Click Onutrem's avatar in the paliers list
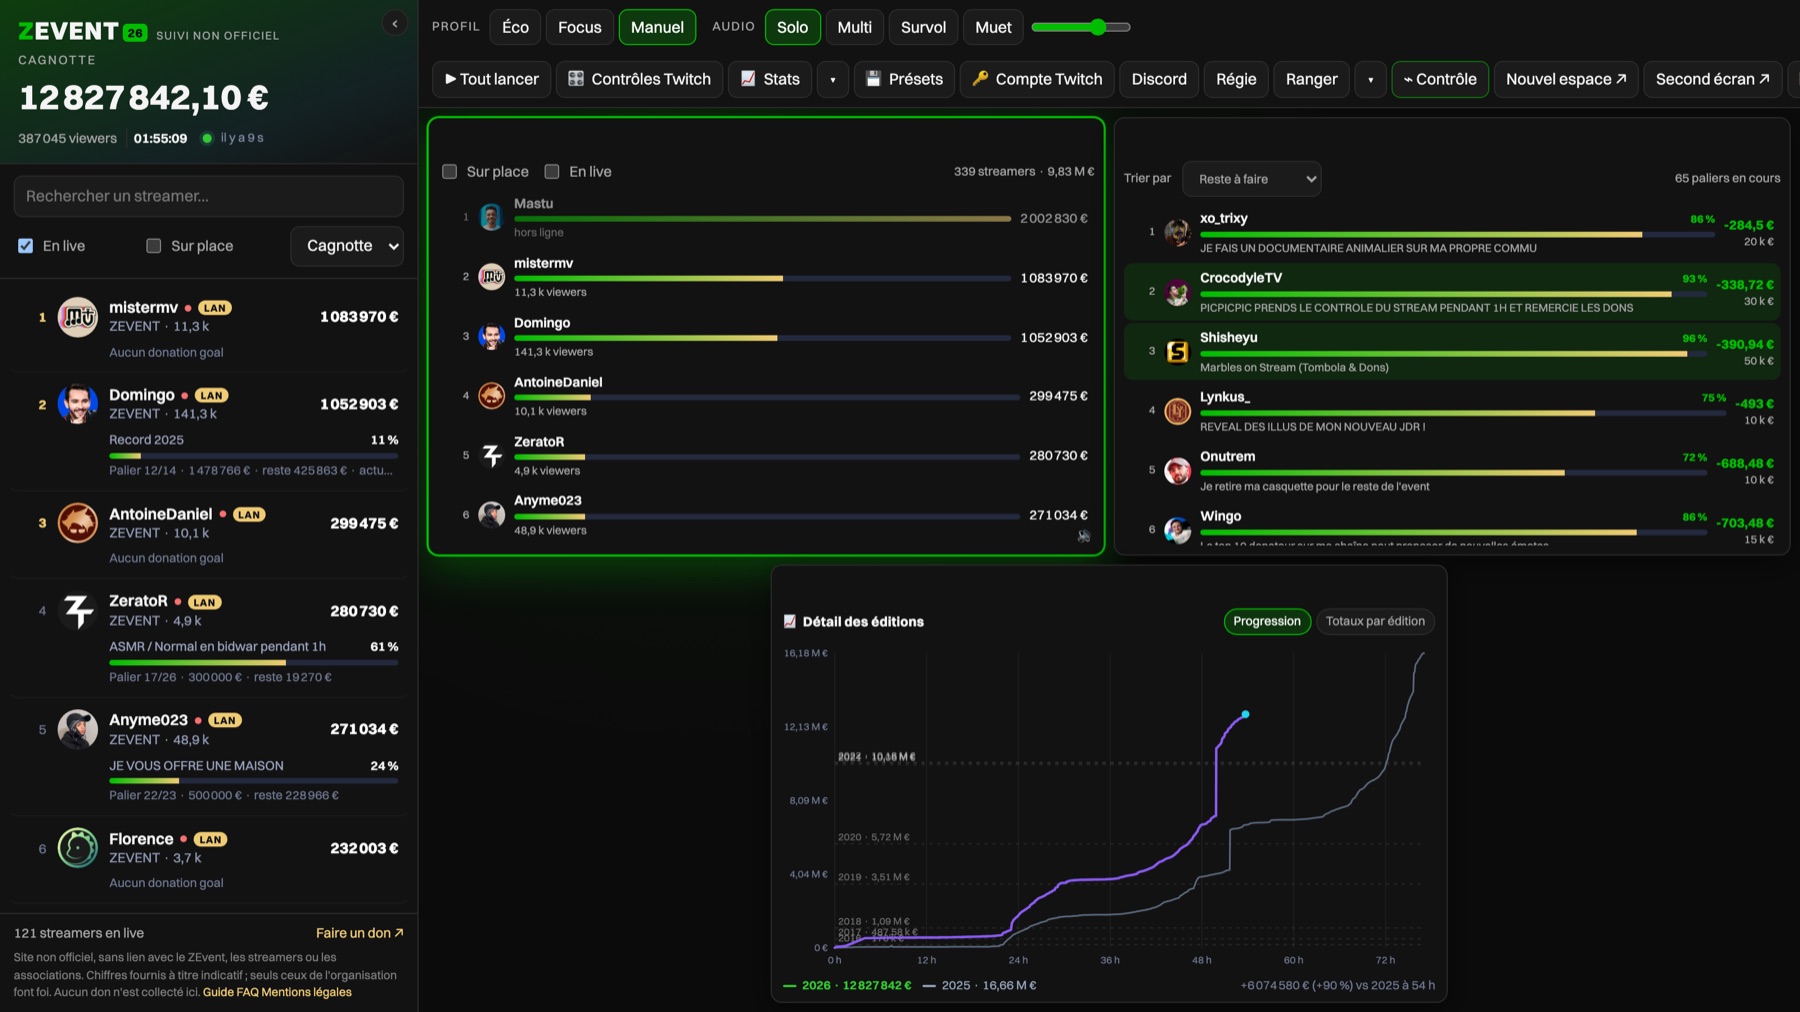 pos(1177,470)
